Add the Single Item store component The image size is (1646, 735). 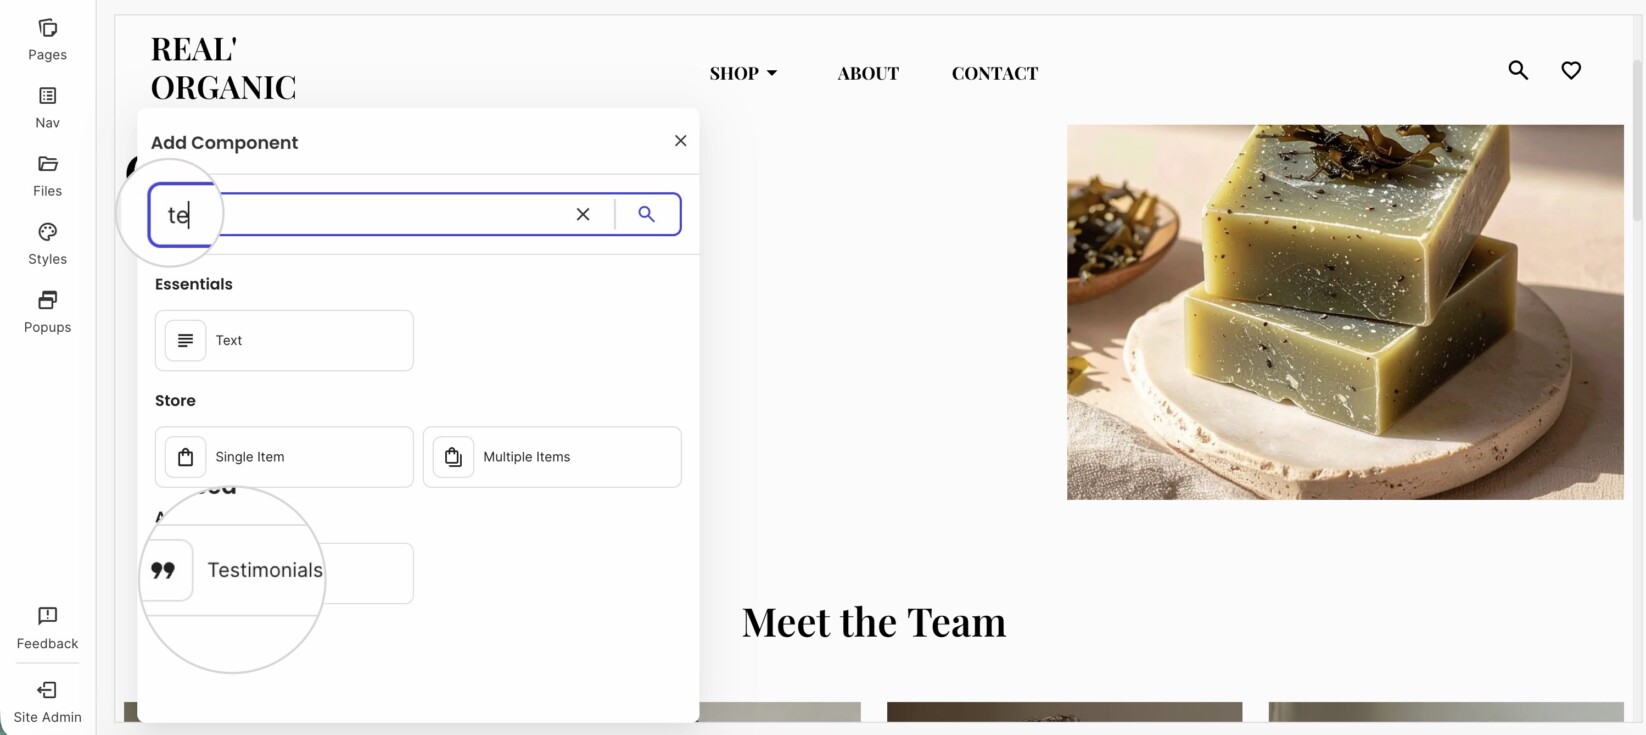pyautogui.click(x=284, y=457)
